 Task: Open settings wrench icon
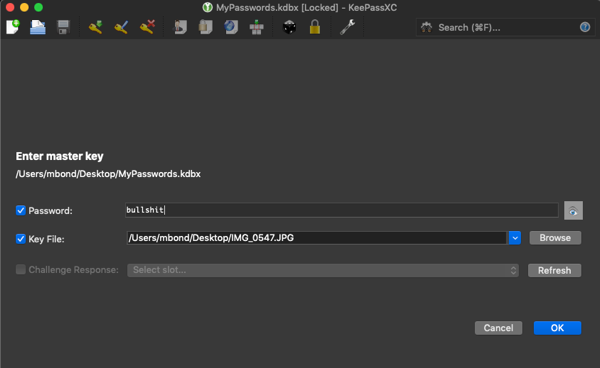(x=347, y=27)
